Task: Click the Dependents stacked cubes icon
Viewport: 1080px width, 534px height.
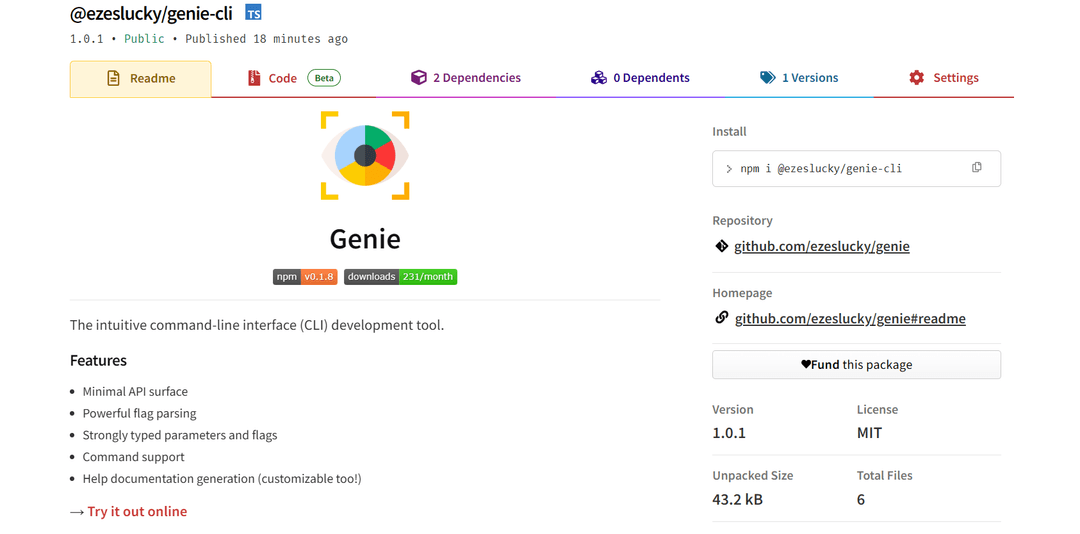Action: [x=599, y=78]
